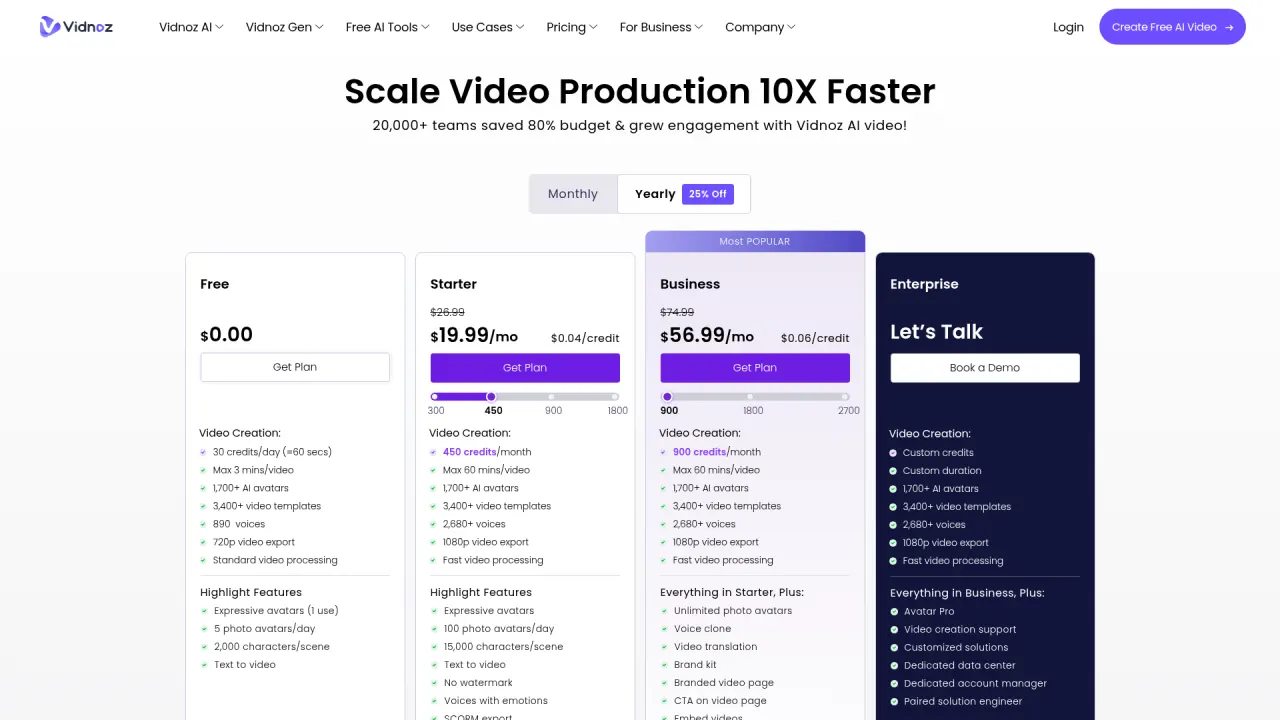Click Dedicated account manager text
This screenshot has height=720, width=1280.
tap(975, 684)
